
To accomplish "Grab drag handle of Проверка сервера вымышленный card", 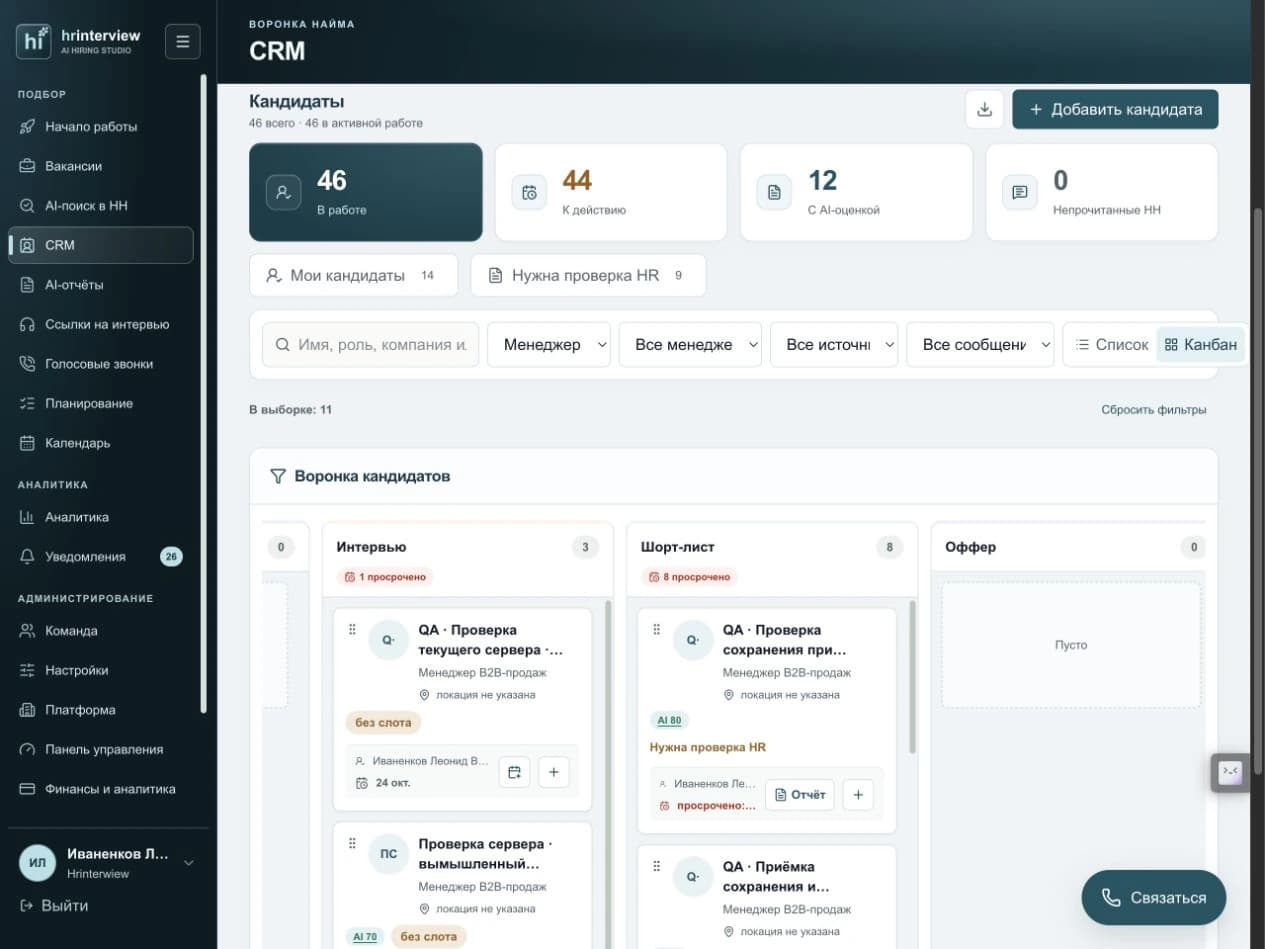I will 352,844.
